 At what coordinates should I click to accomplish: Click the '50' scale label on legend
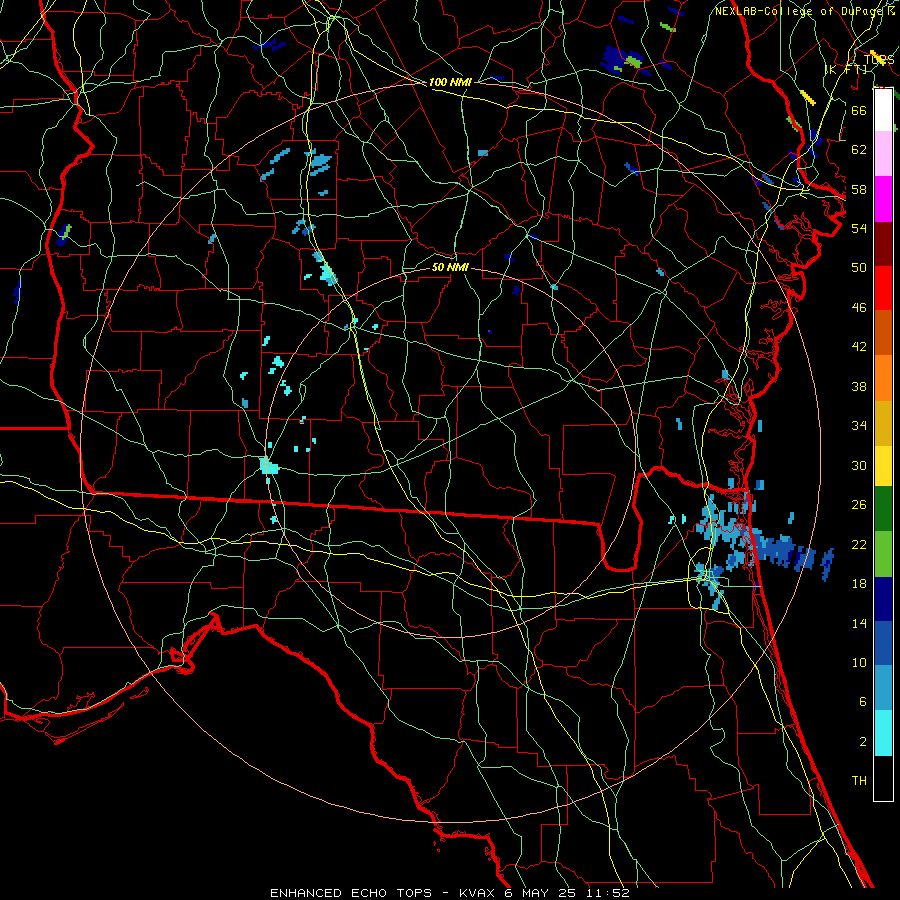[x=859, y=268]
